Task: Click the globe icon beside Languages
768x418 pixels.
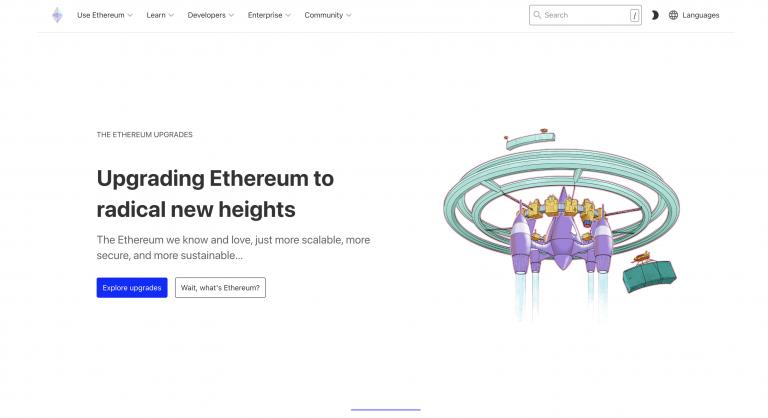Action: [673, 15]
